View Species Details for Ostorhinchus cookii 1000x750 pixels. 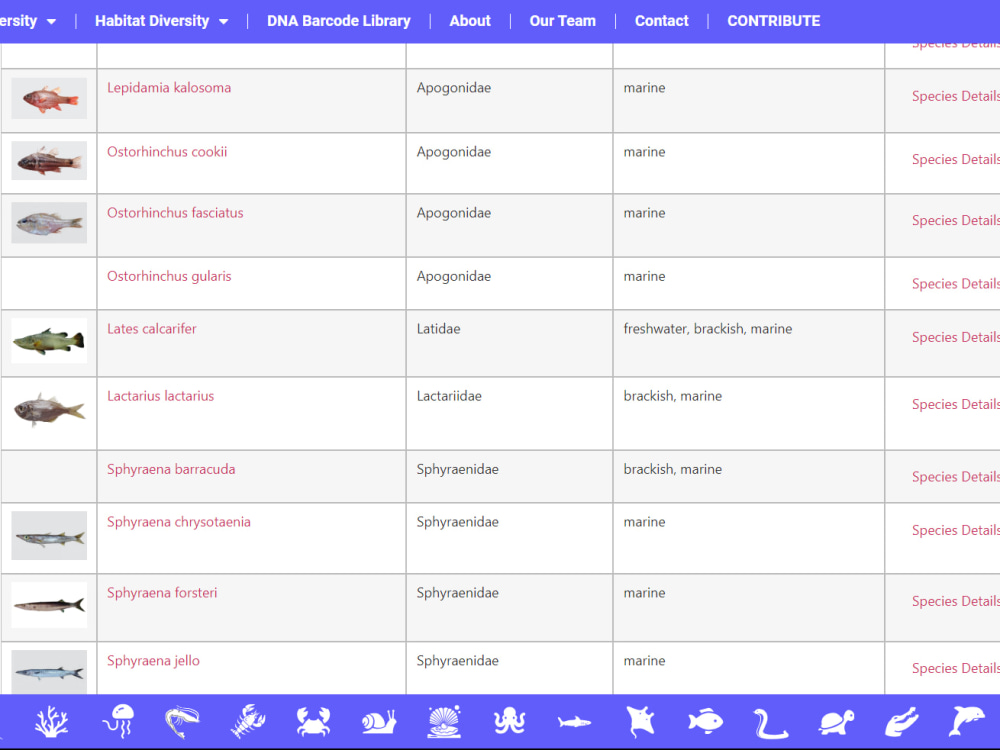(955, 159)
